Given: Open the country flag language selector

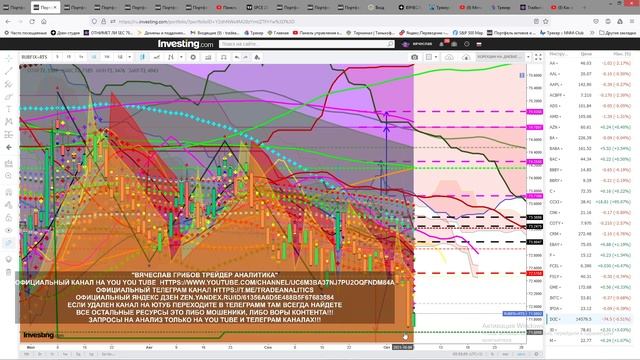Looking at the screenshot, I should click(479, 44).
